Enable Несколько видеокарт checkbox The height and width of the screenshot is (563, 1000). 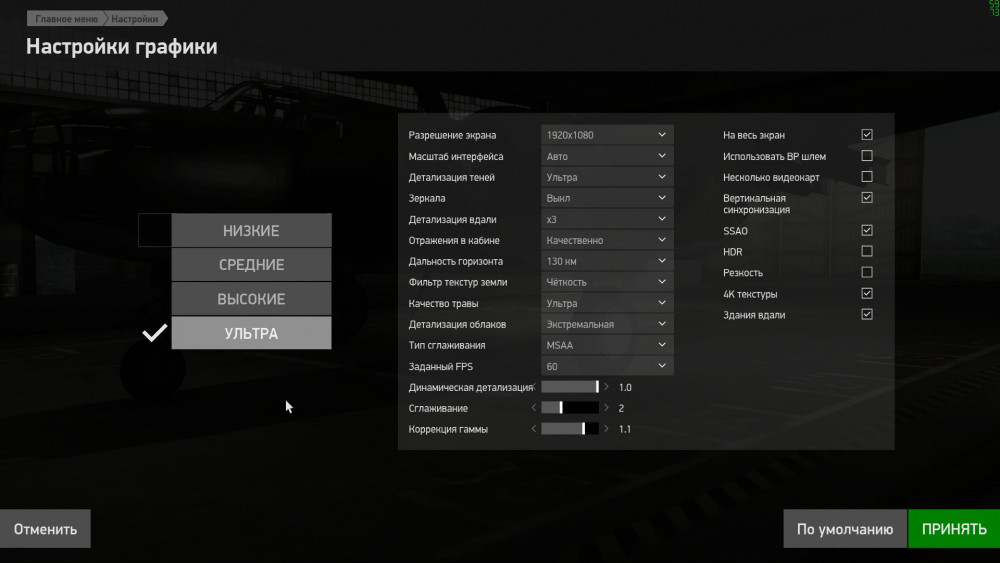[x=867, y=177]
